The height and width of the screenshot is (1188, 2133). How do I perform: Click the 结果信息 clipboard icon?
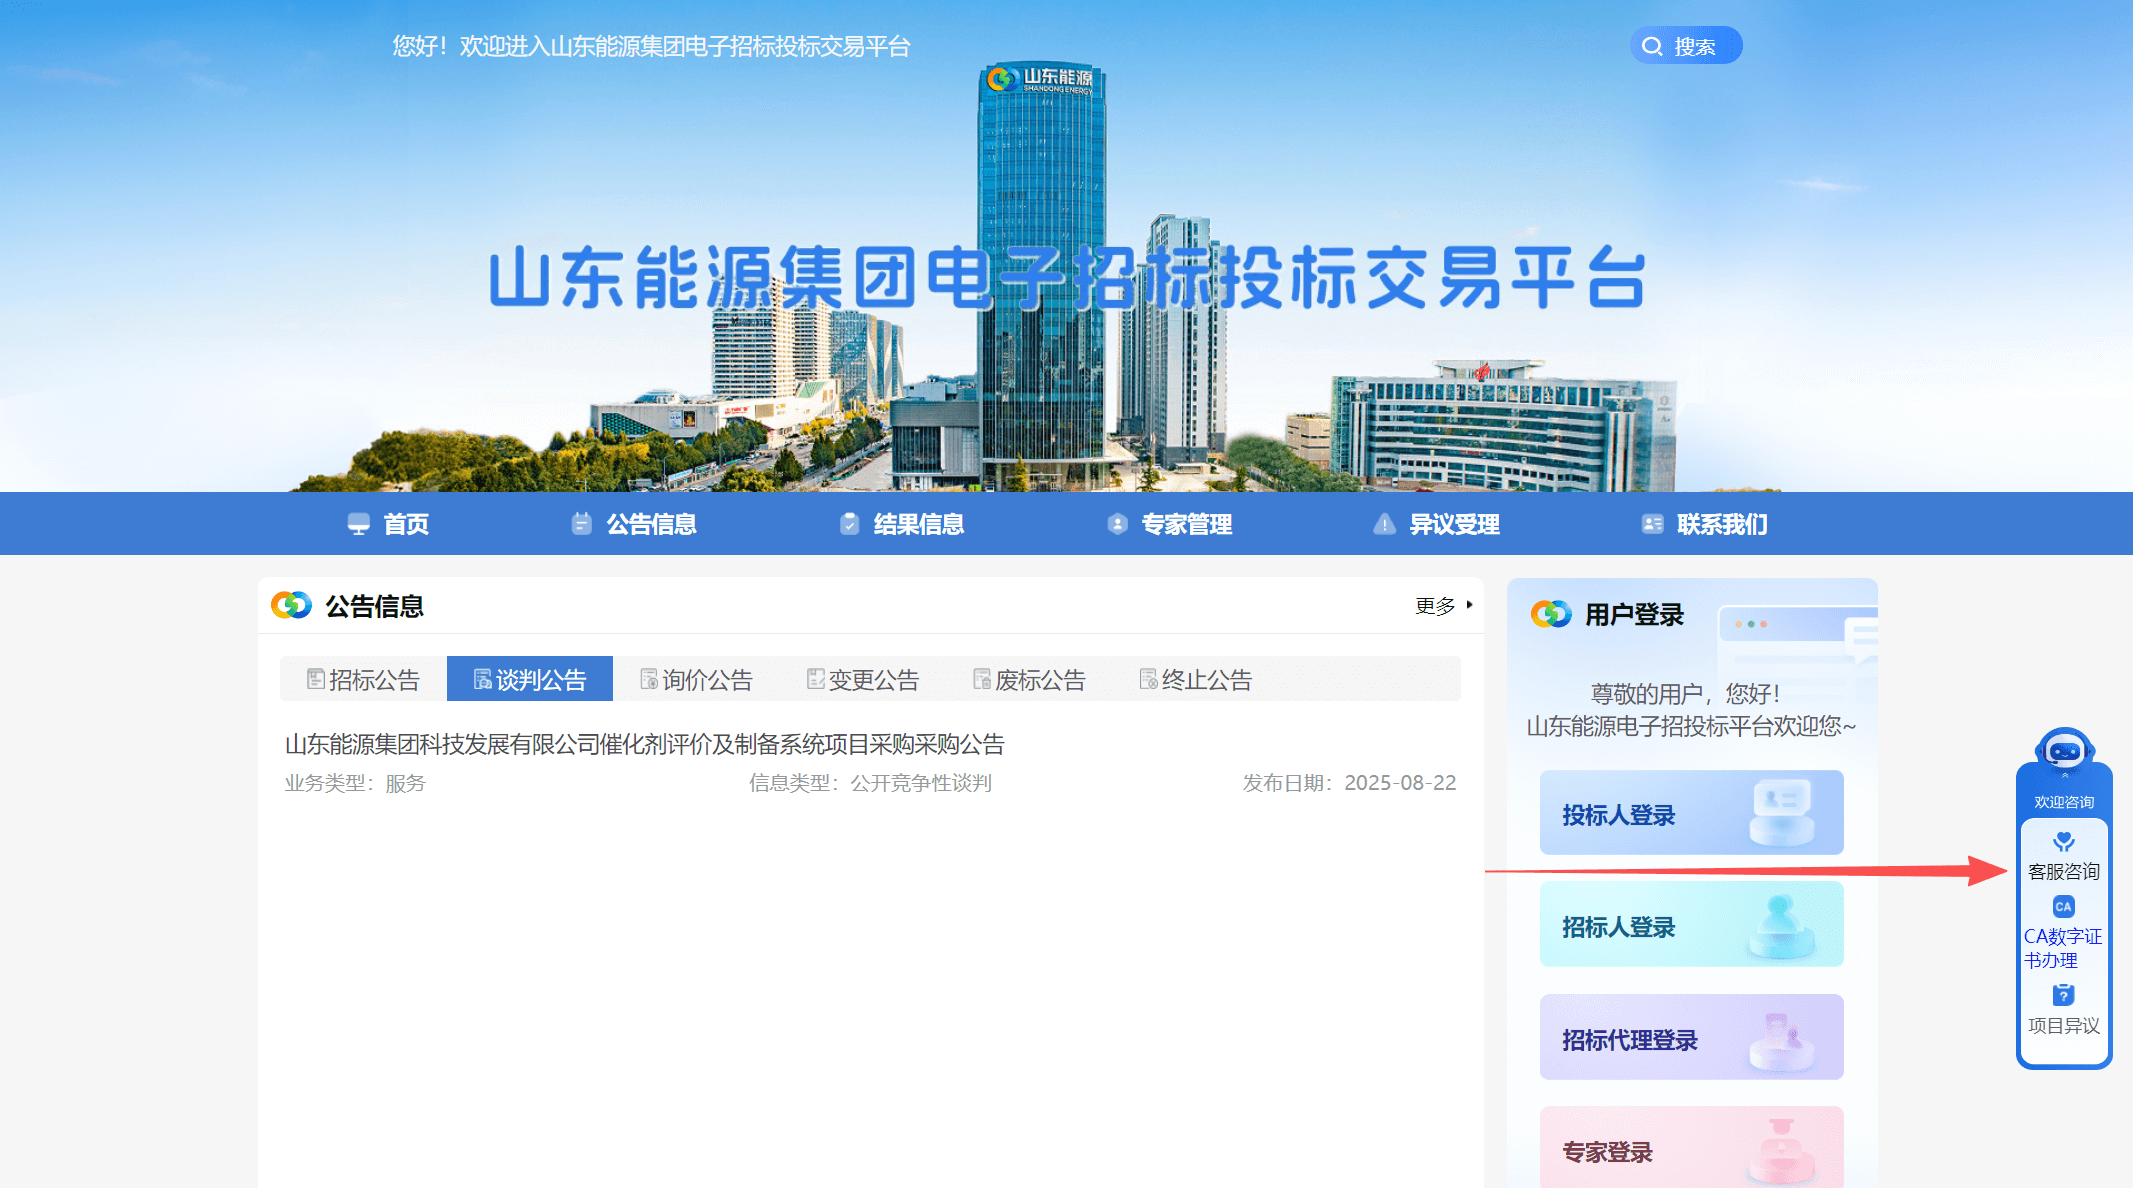coord(849,524)
